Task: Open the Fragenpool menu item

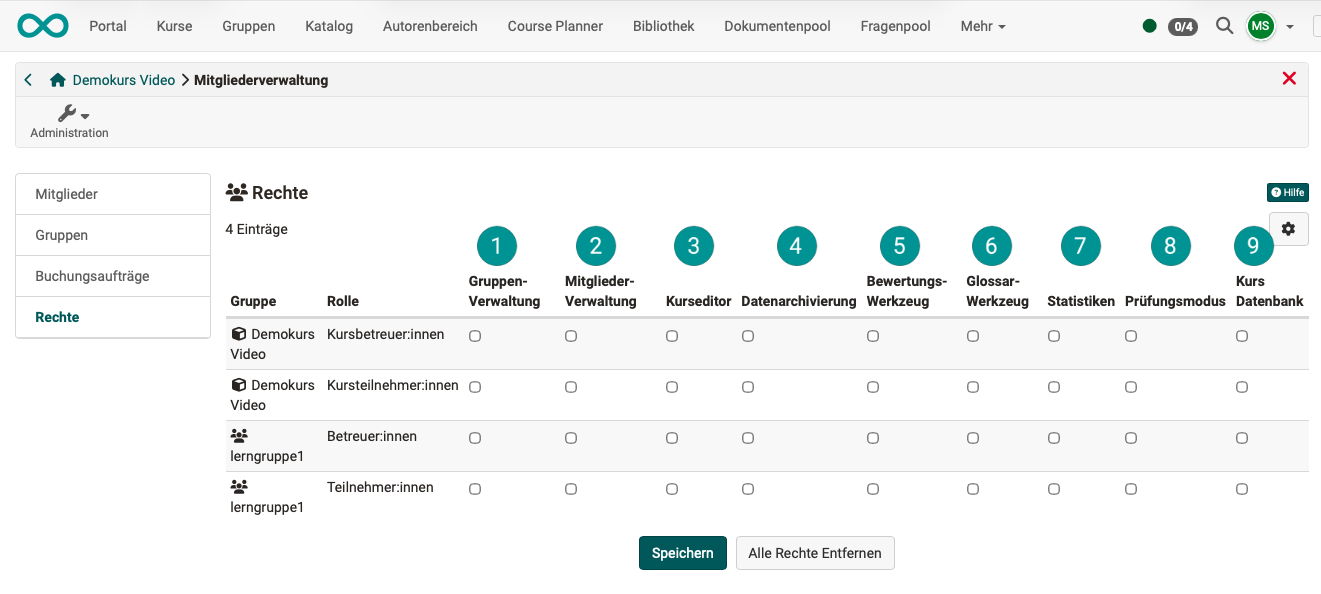Action: tap(895, 26)
